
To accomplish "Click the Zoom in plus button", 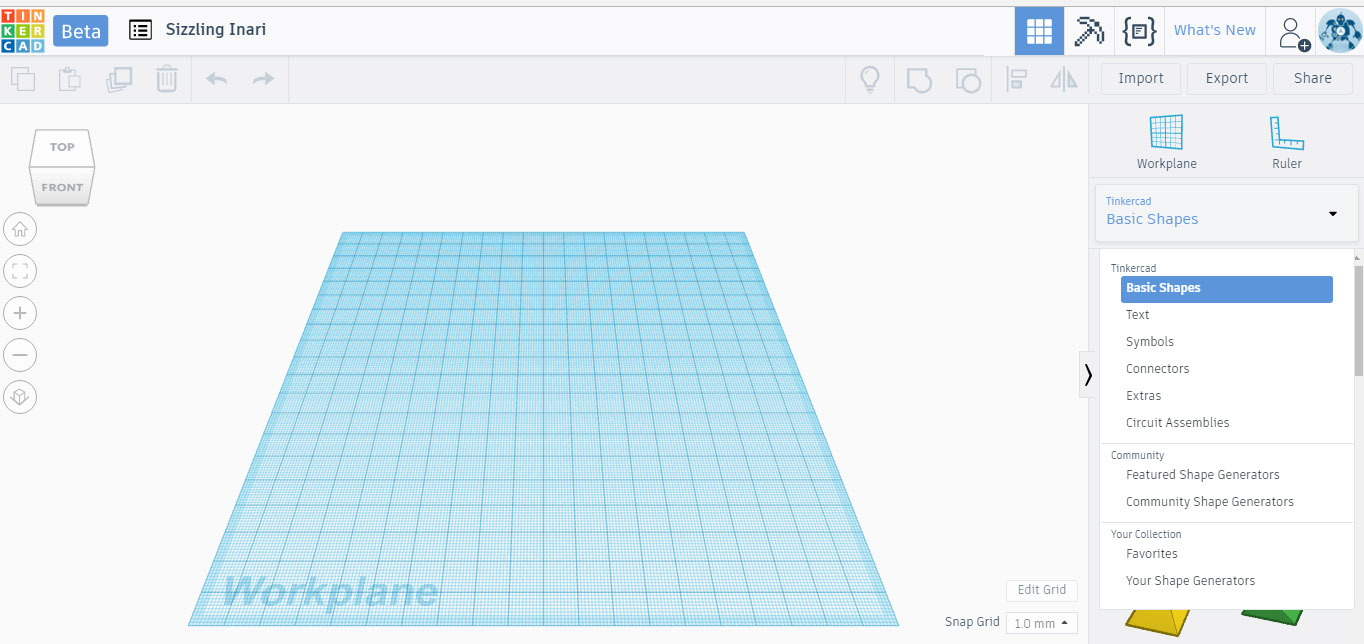I will [20, 313].
